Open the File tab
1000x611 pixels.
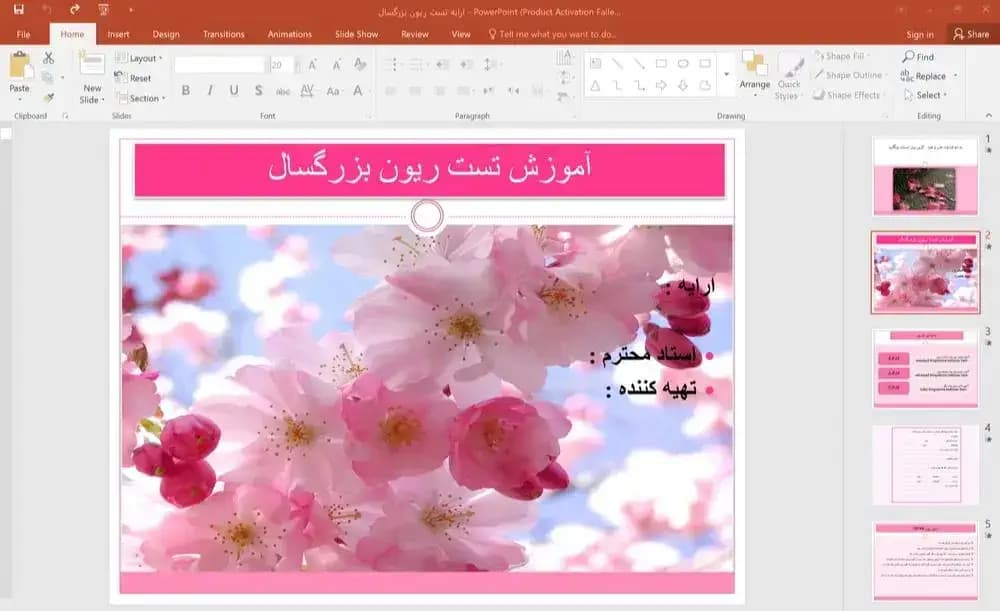coord(24,34)
